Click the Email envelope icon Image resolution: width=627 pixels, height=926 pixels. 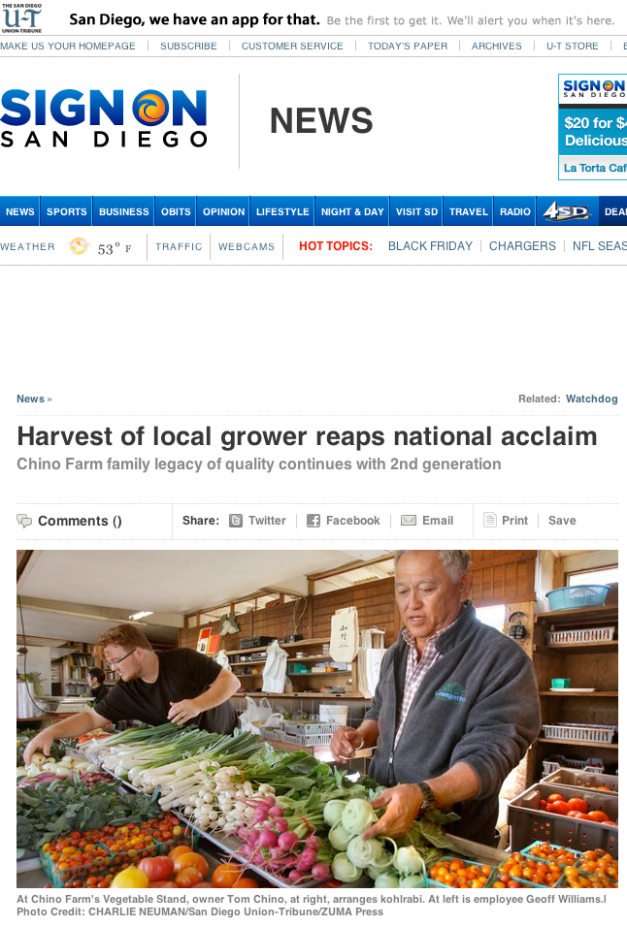(x=409, y=520)
